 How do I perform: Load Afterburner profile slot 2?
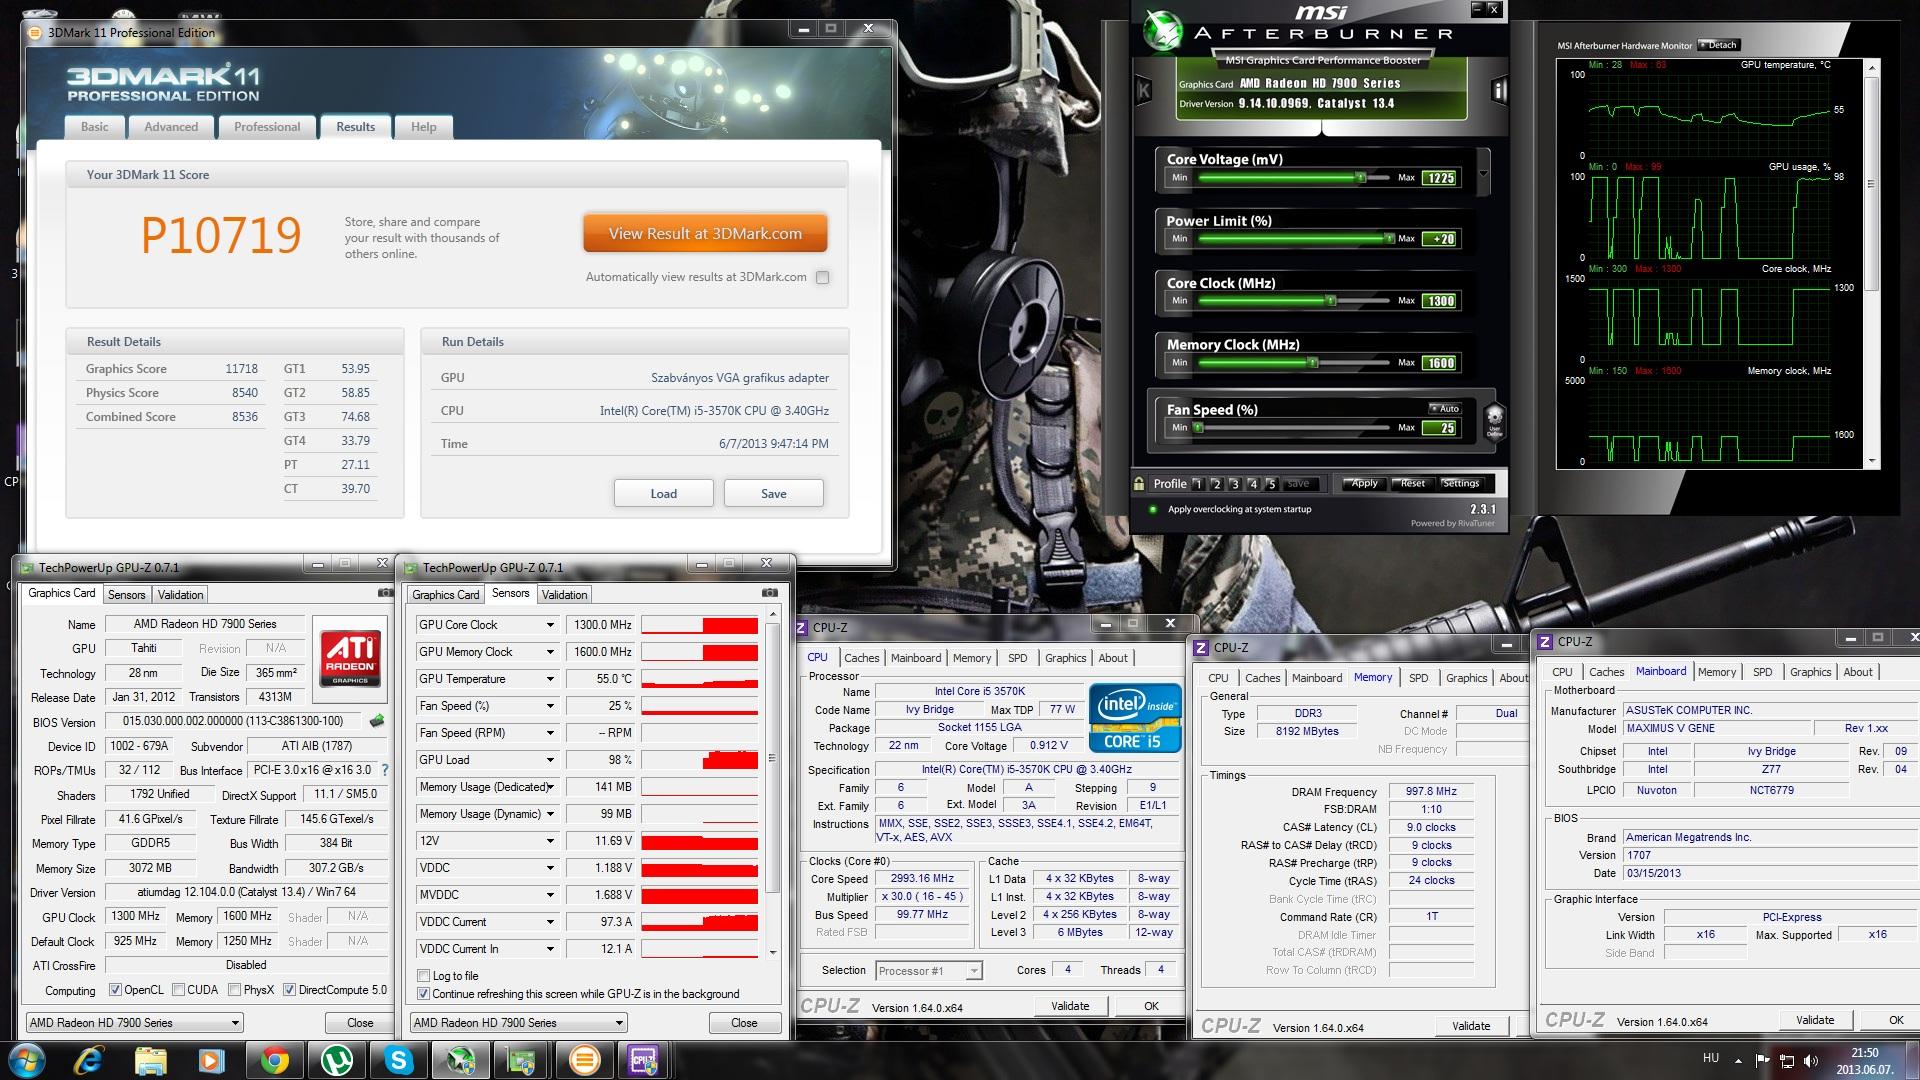click(x=1216, y=484)
